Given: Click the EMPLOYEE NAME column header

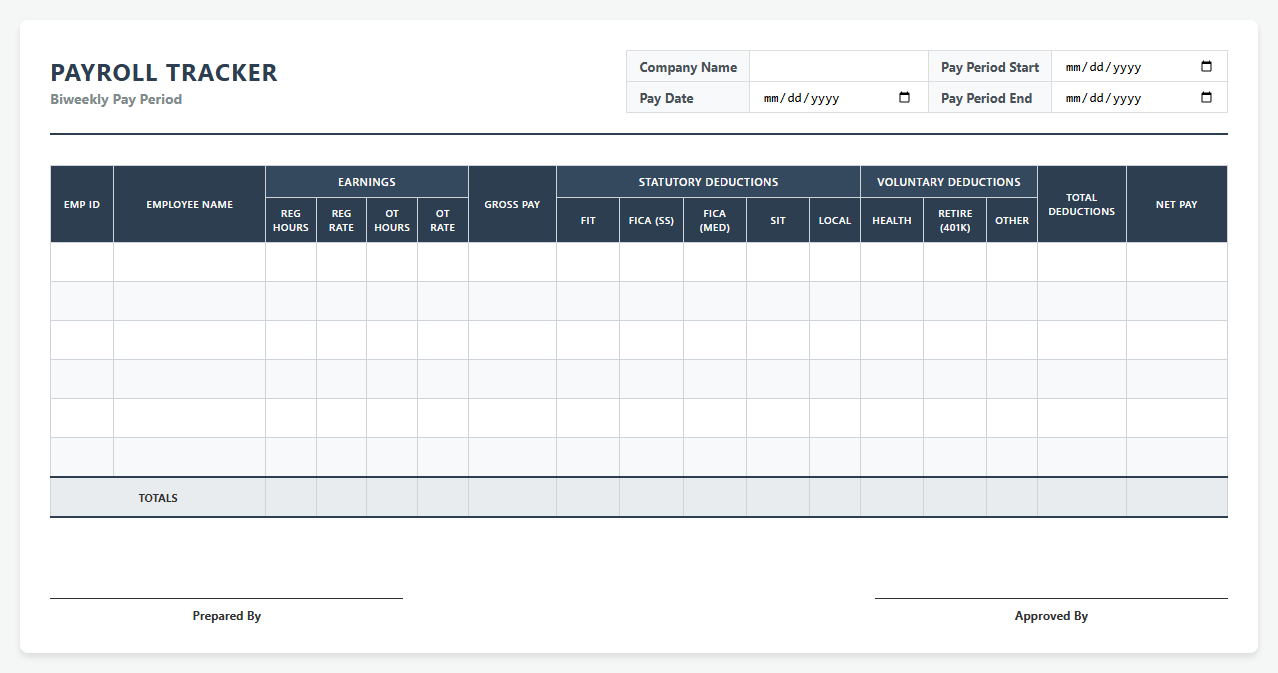Looking at the screenshot, I should click(x=189, y=204).
